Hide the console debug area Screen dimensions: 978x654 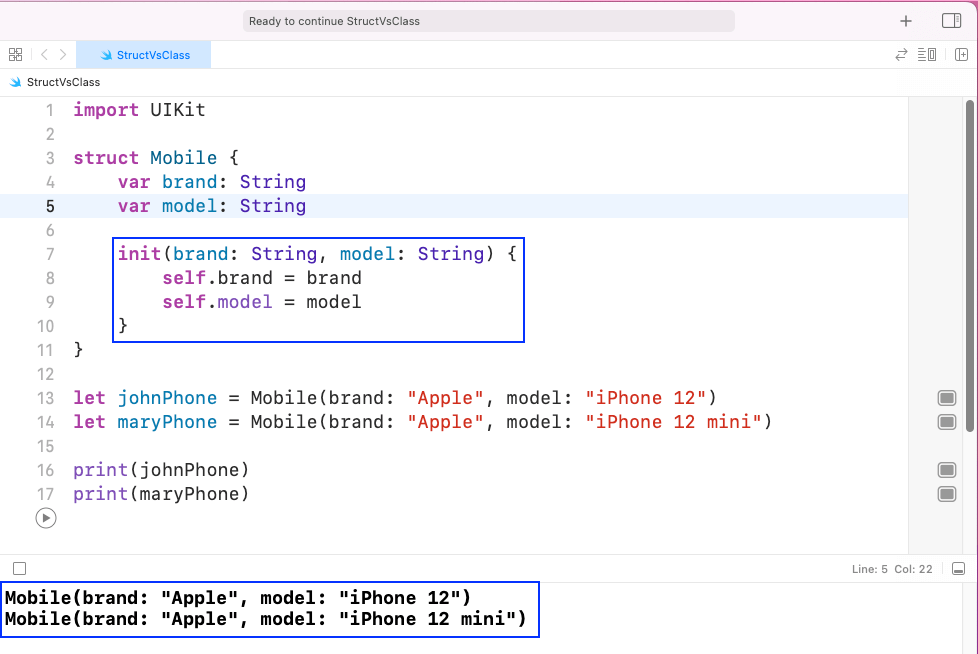point(958,569)
